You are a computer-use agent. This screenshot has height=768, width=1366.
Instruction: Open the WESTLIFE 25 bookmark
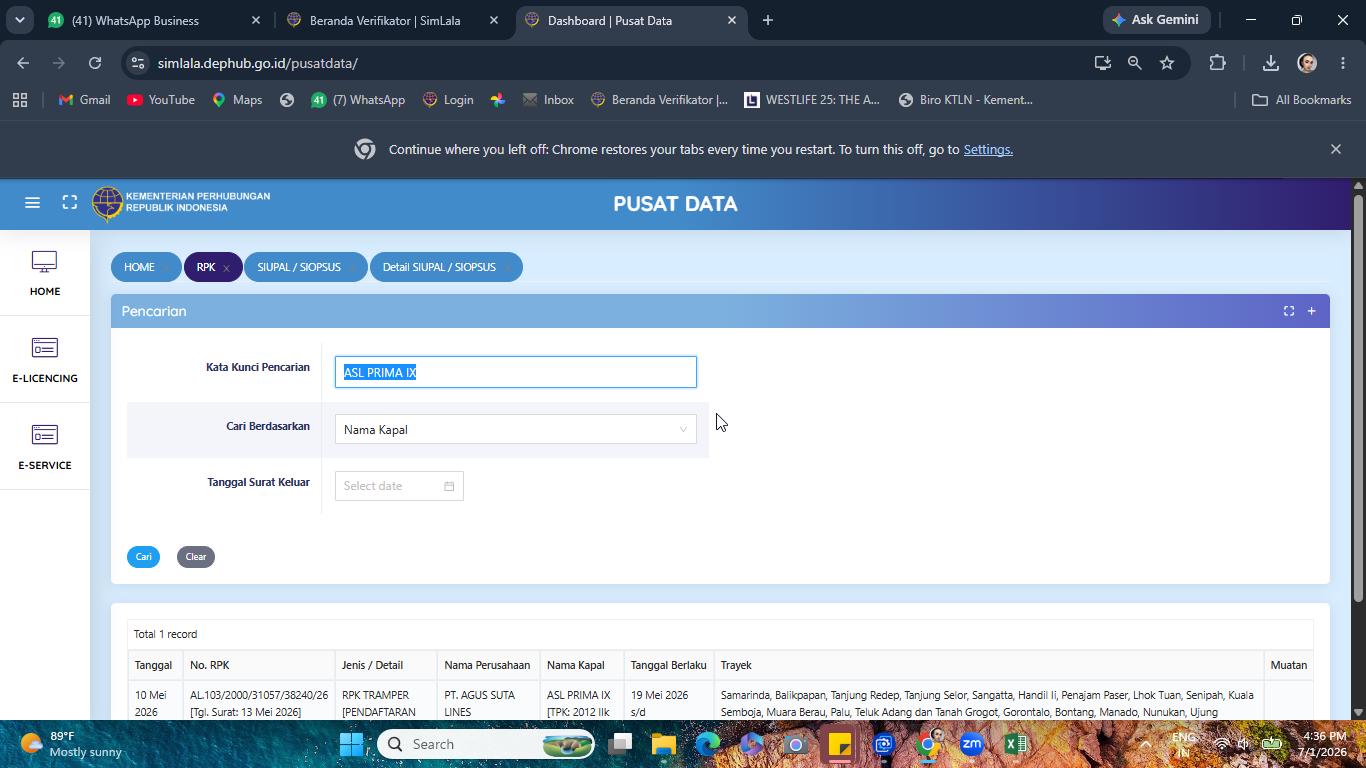point(811,100)
